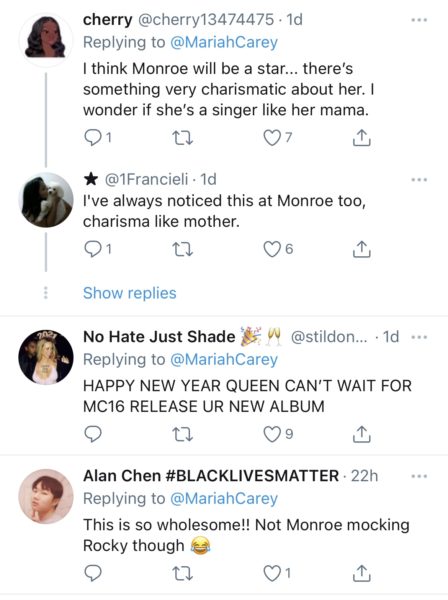Screen dimensions: 448x600
Task: Retweet Alan Chen's tweet
Action: [182, 574]
